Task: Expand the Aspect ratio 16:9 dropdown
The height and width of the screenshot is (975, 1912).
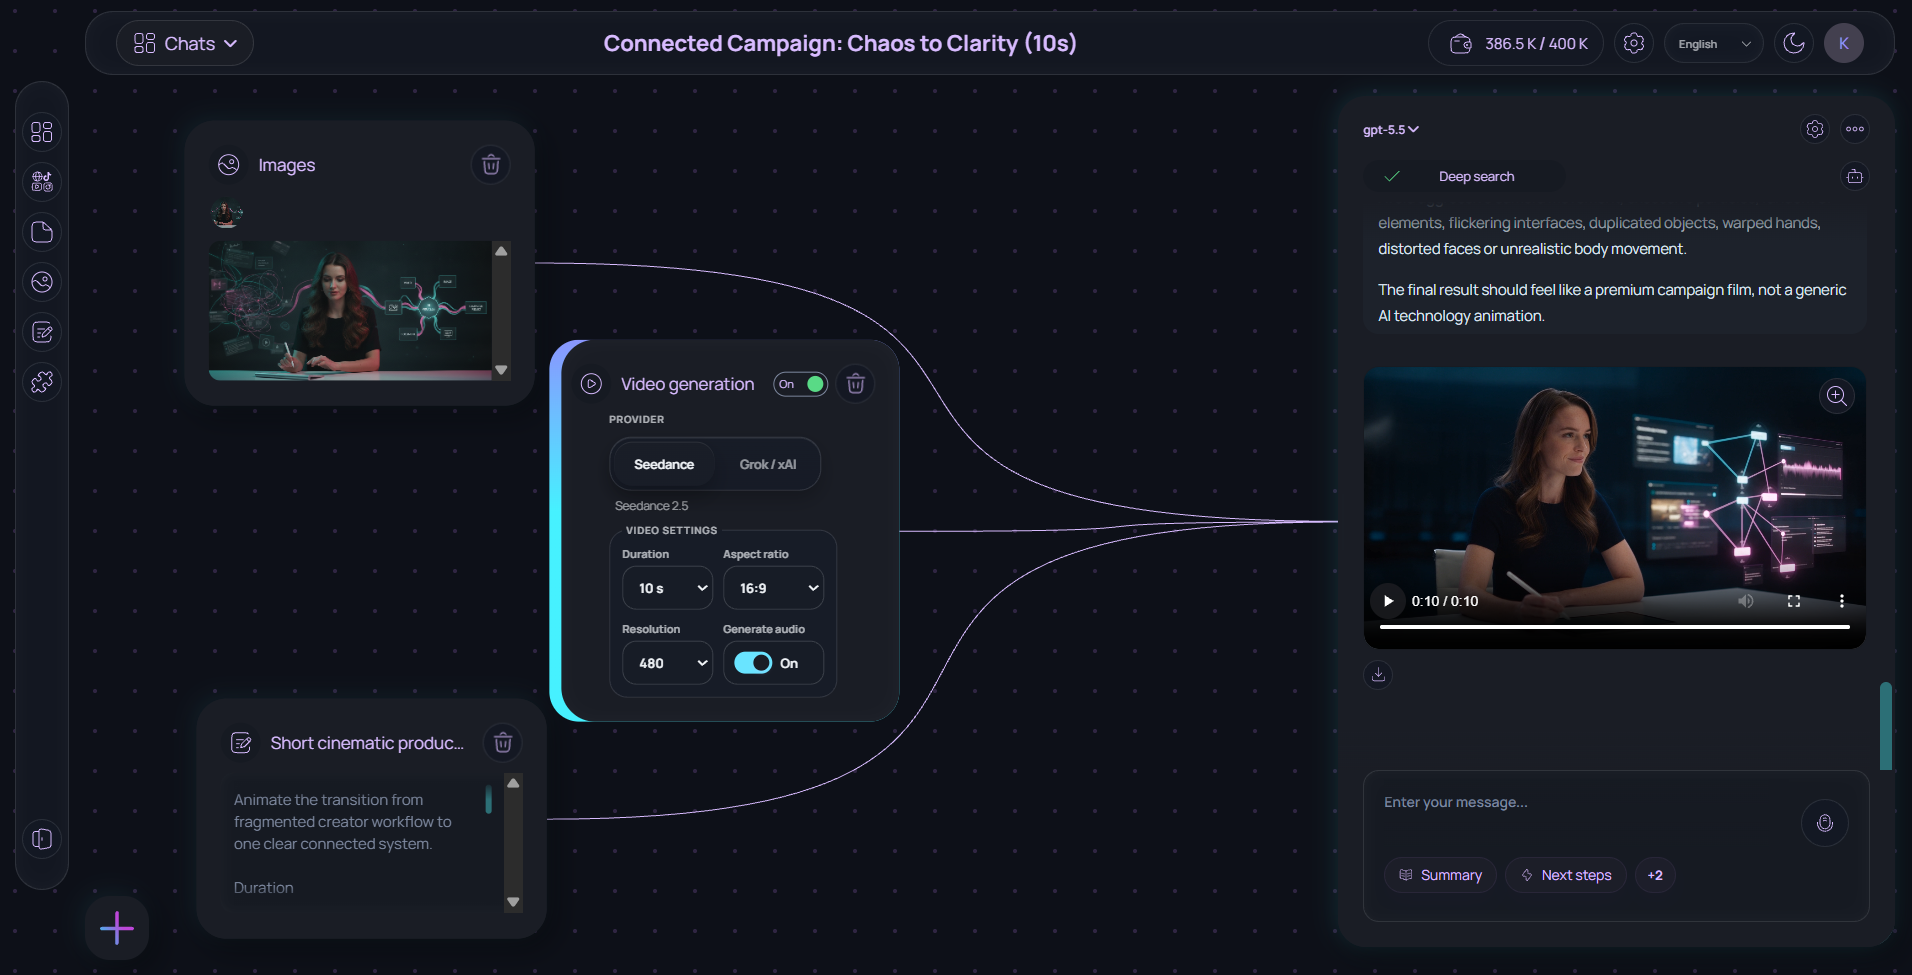Action: click(773, 588)
